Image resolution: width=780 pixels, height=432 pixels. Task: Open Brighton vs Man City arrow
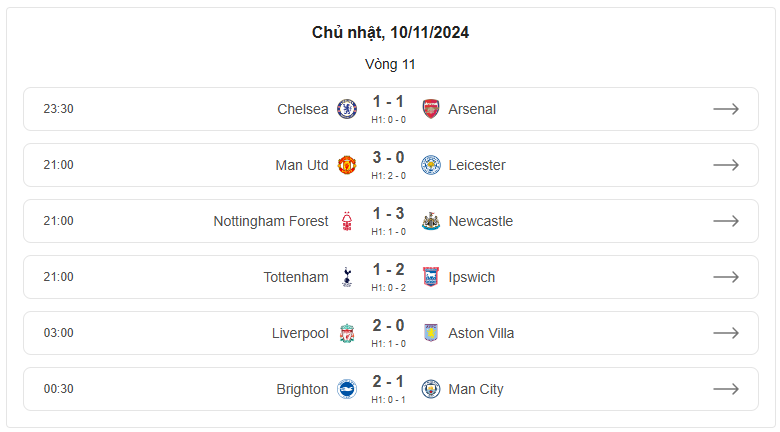point(726,389)
